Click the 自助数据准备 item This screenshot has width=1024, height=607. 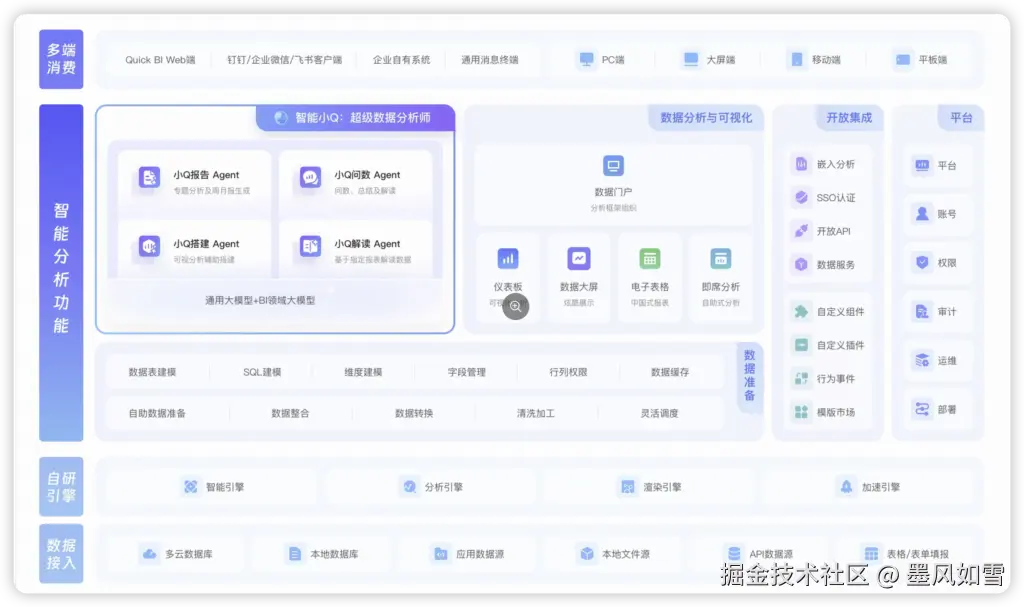[157, 413]
